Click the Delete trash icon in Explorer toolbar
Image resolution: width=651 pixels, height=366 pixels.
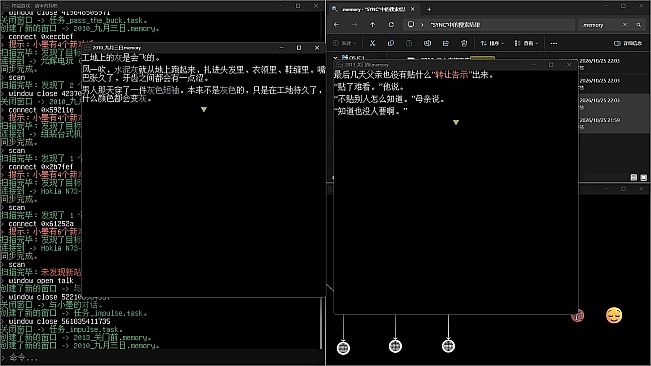(x=464, y=43)
